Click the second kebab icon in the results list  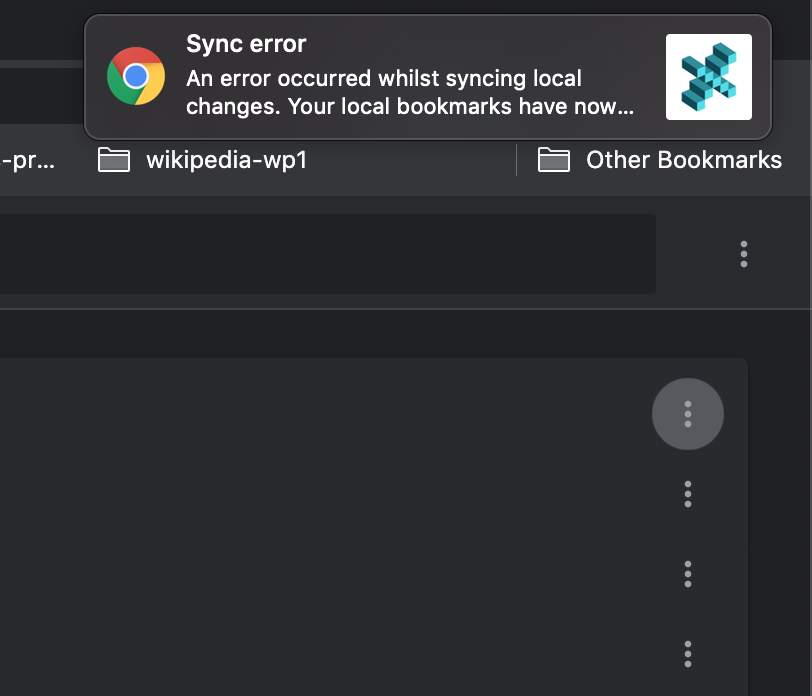[688, 494]
